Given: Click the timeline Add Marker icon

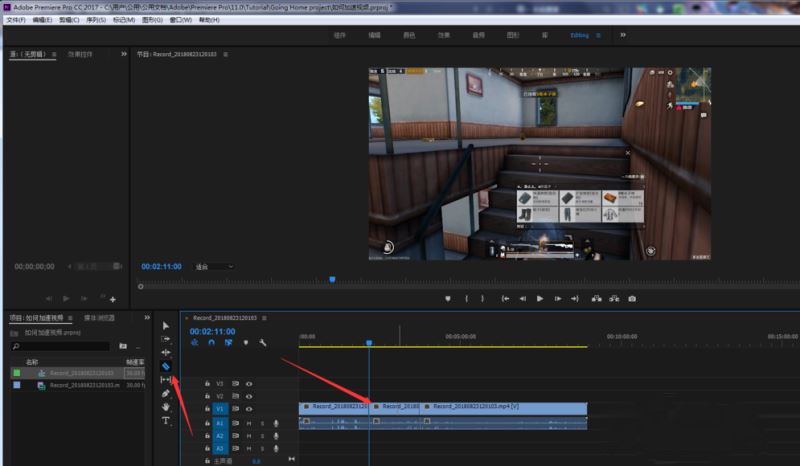Looking at the screenshot, I should point(246,343).
